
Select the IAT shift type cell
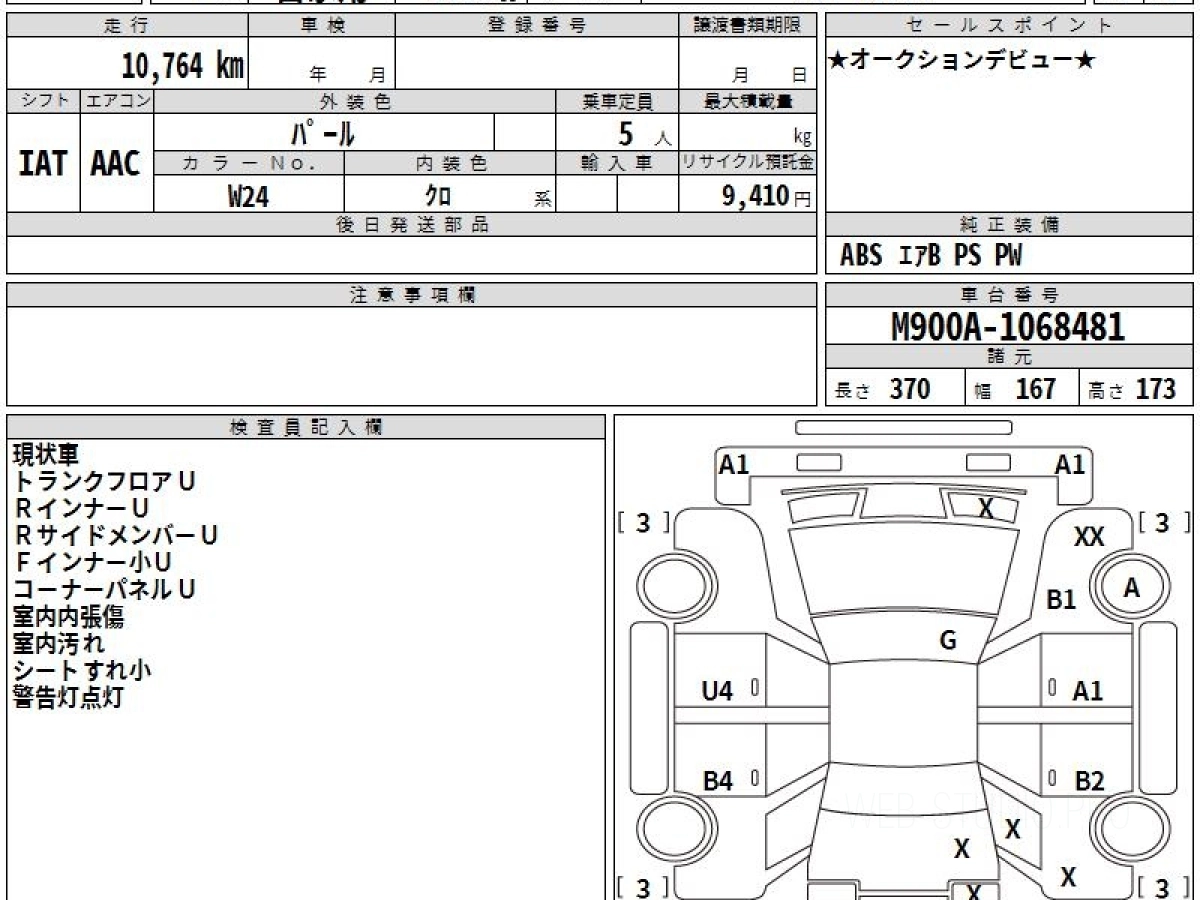(x=43, y=164)
